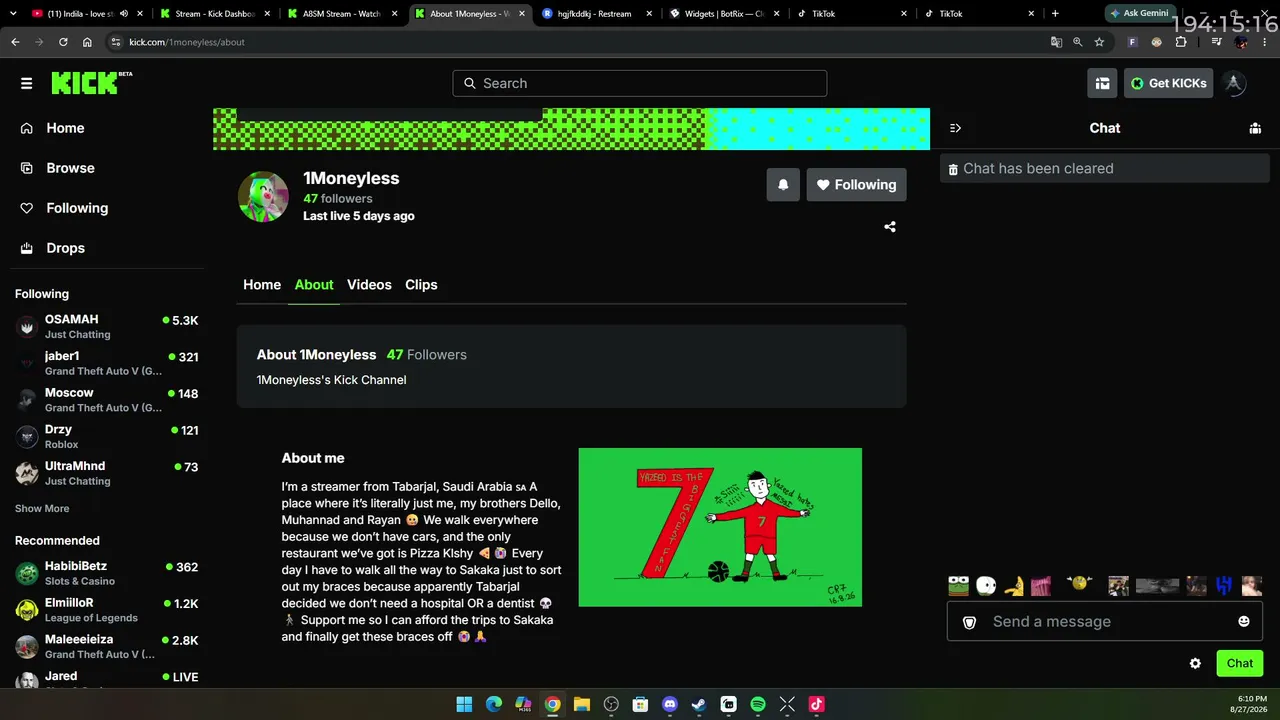This screenshot has height=720, width=1280.
Task: Click the 1Moneyless profile avatar
Action: 263,196
